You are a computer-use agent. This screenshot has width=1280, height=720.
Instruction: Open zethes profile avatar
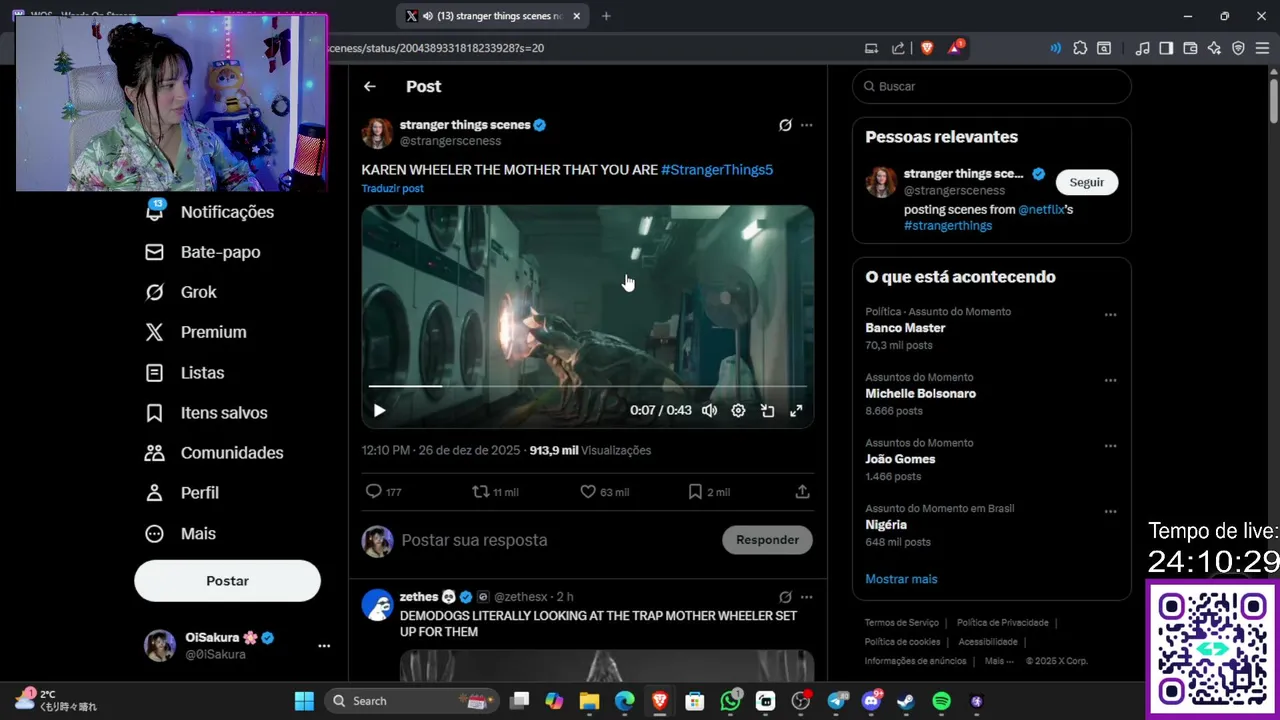377,605
